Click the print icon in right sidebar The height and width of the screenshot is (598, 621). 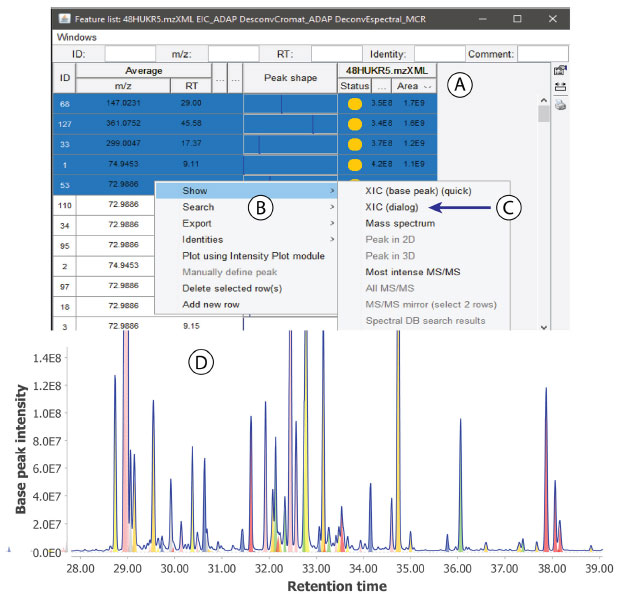(x=561, y=106)
